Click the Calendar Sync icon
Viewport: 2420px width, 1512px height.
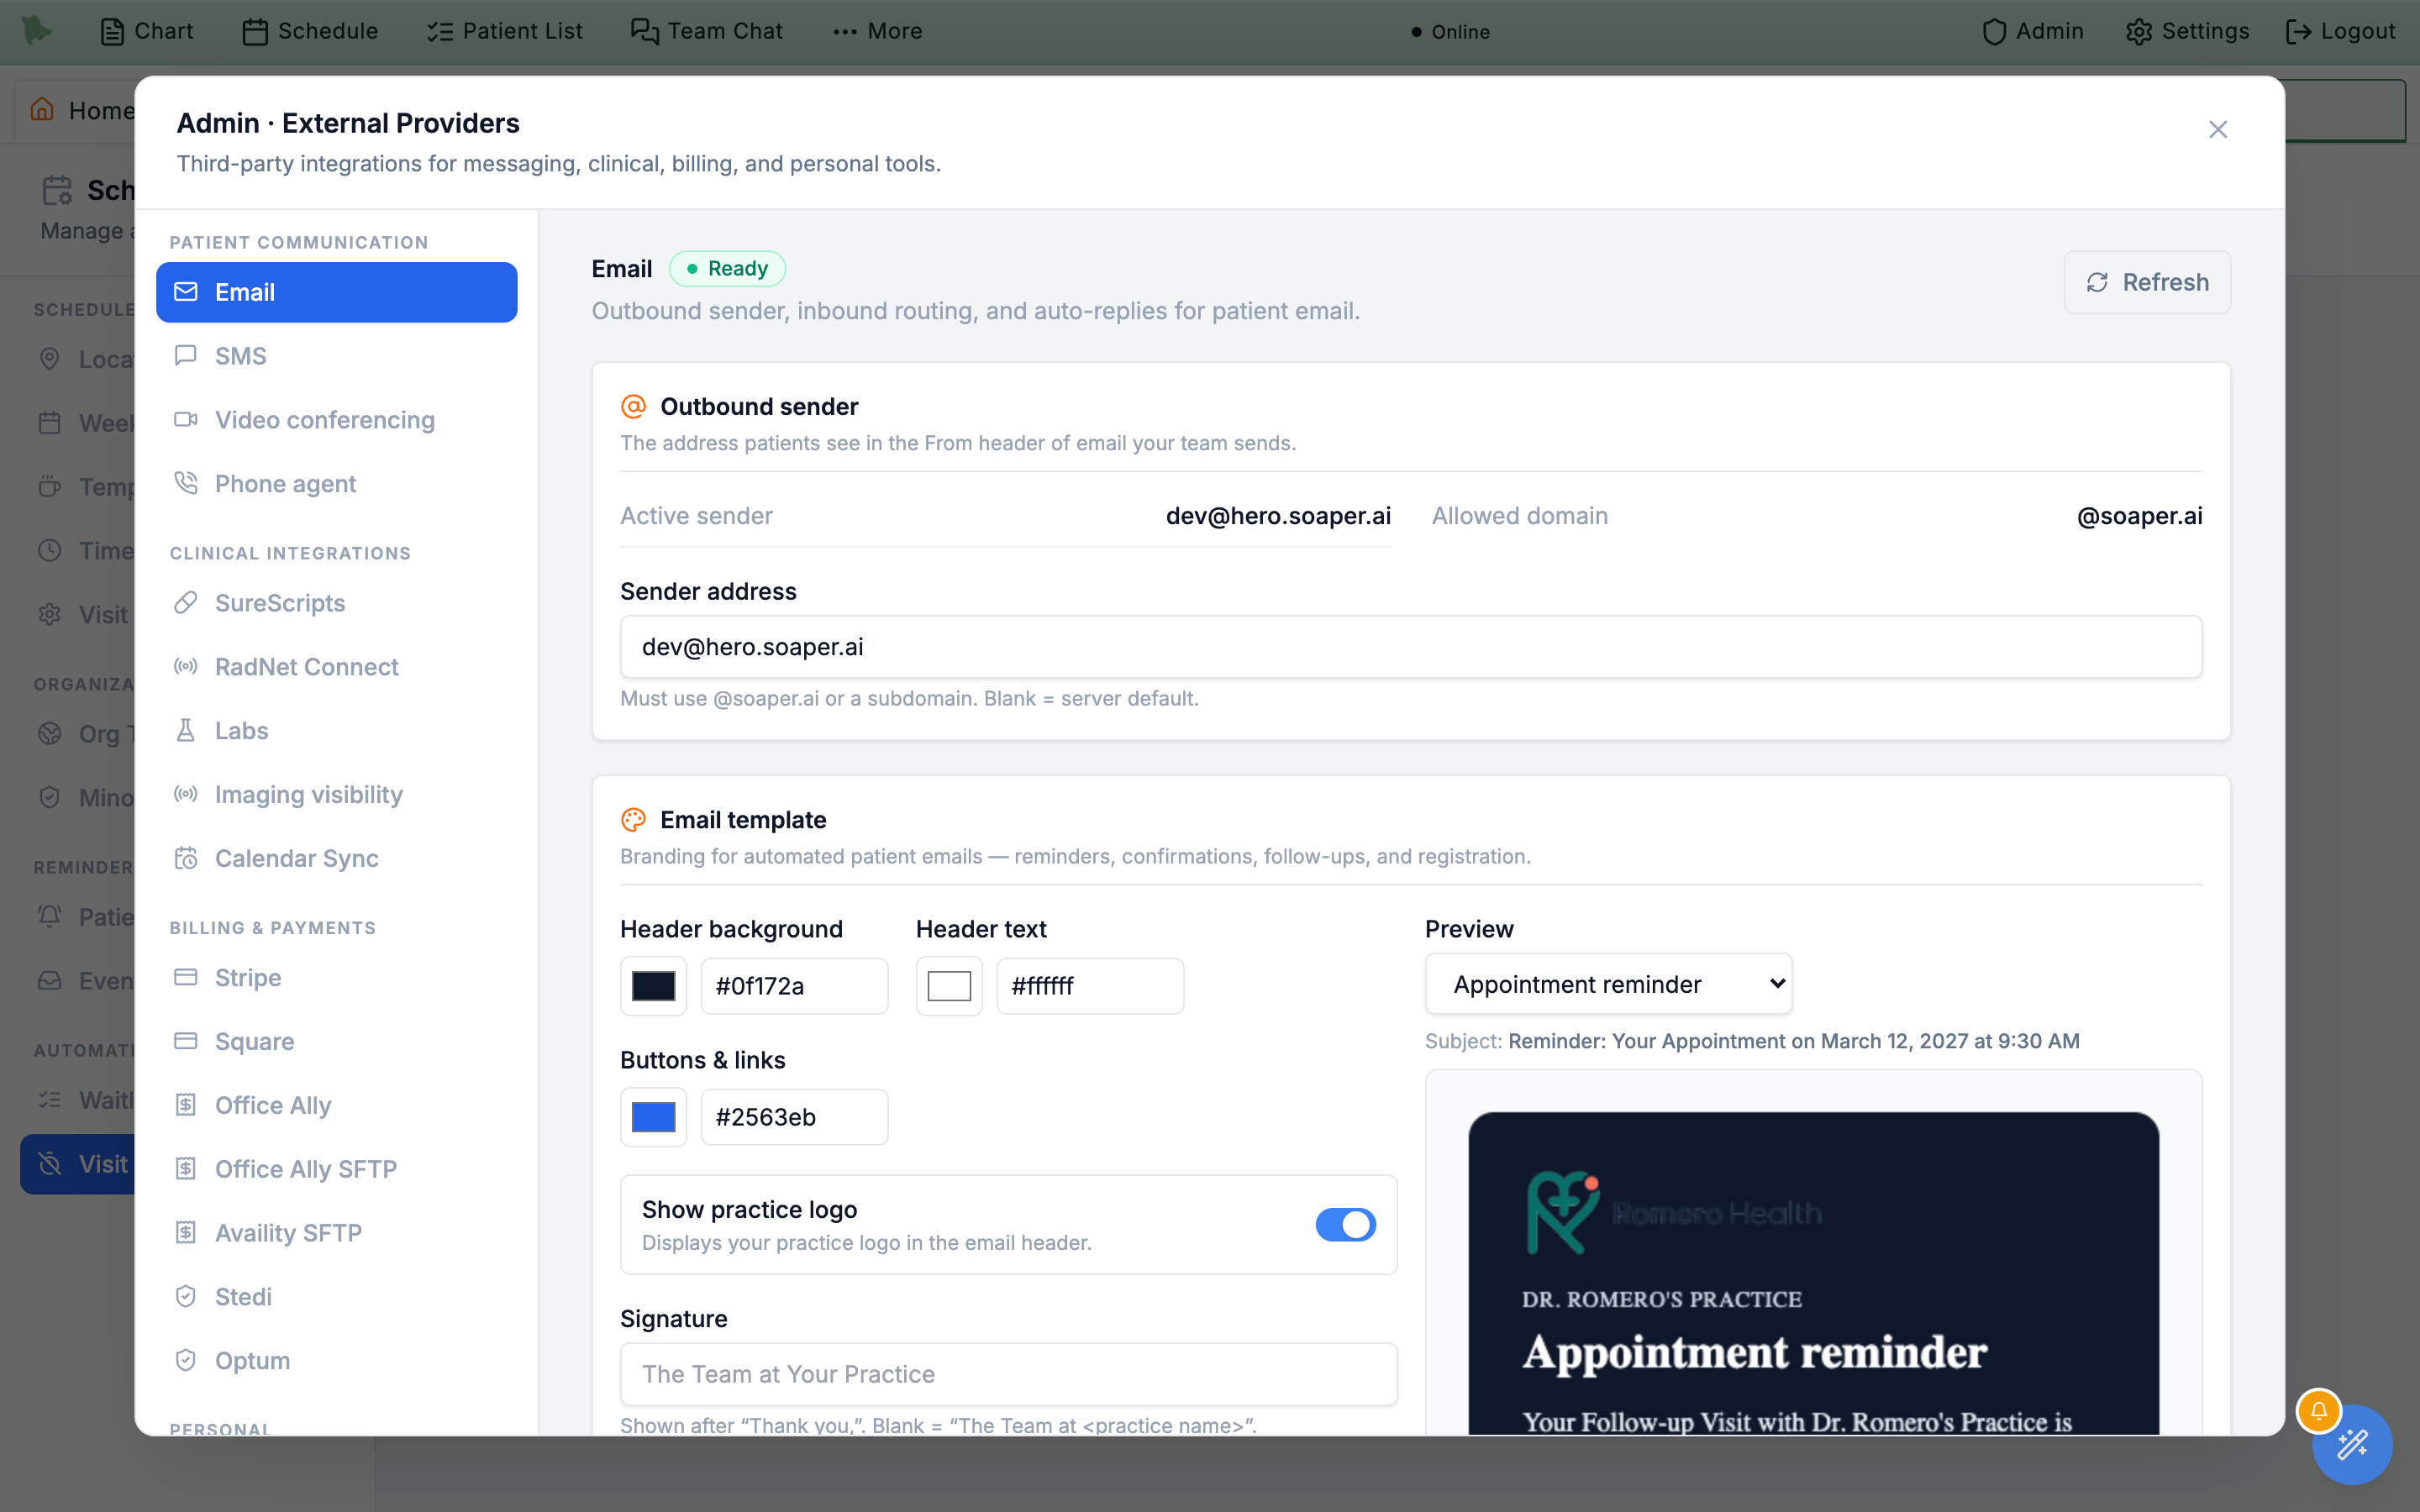[186, 858]
